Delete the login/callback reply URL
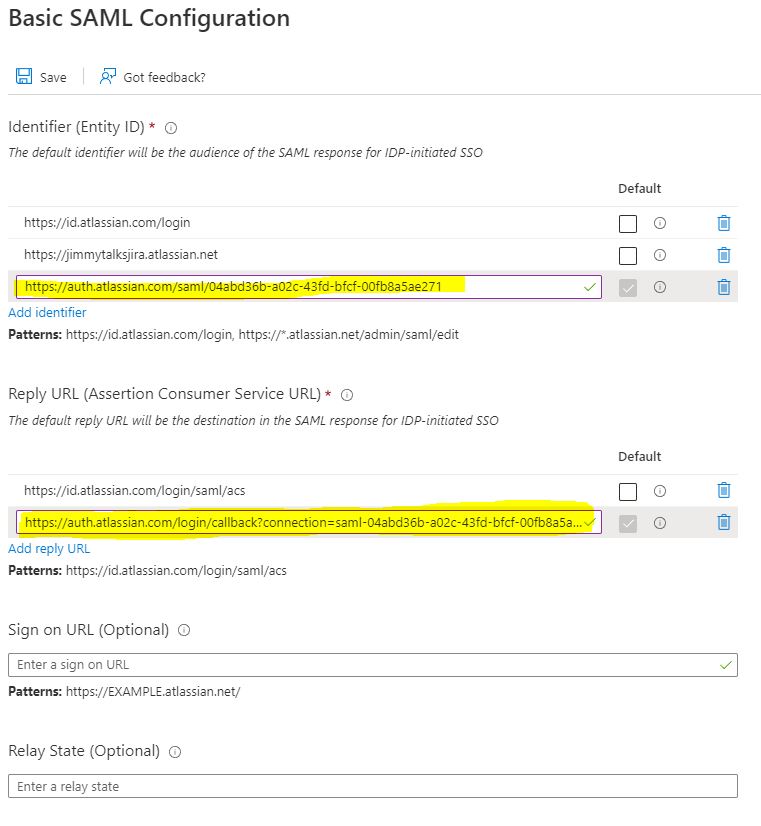 (724, 523)
